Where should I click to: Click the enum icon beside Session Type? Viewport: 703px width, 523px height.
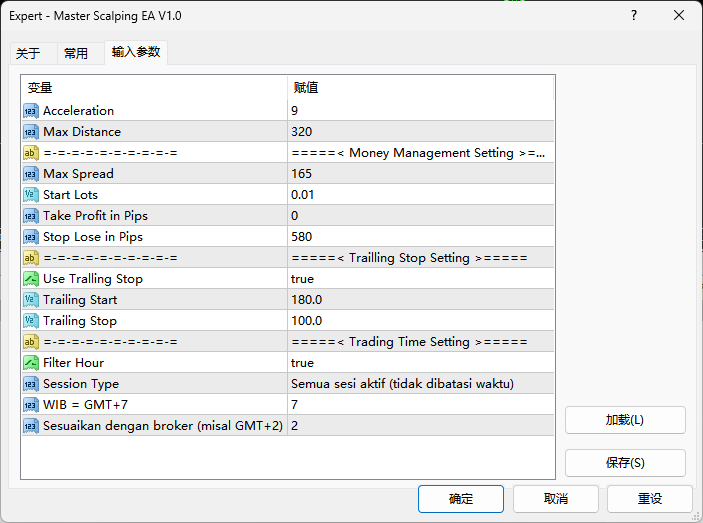pyautogui.click(x=31, y=384)
